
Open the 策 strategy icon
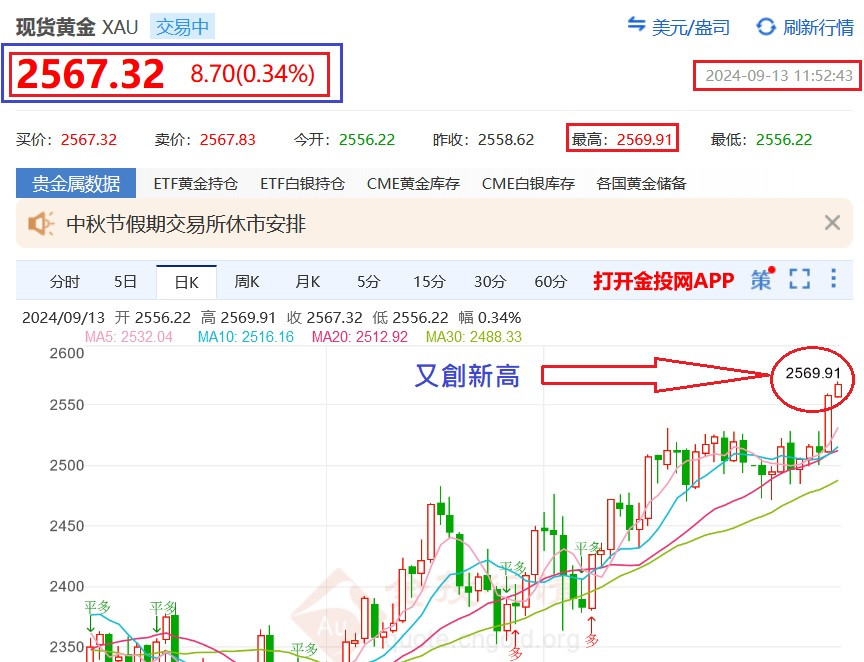click(763, 279)
